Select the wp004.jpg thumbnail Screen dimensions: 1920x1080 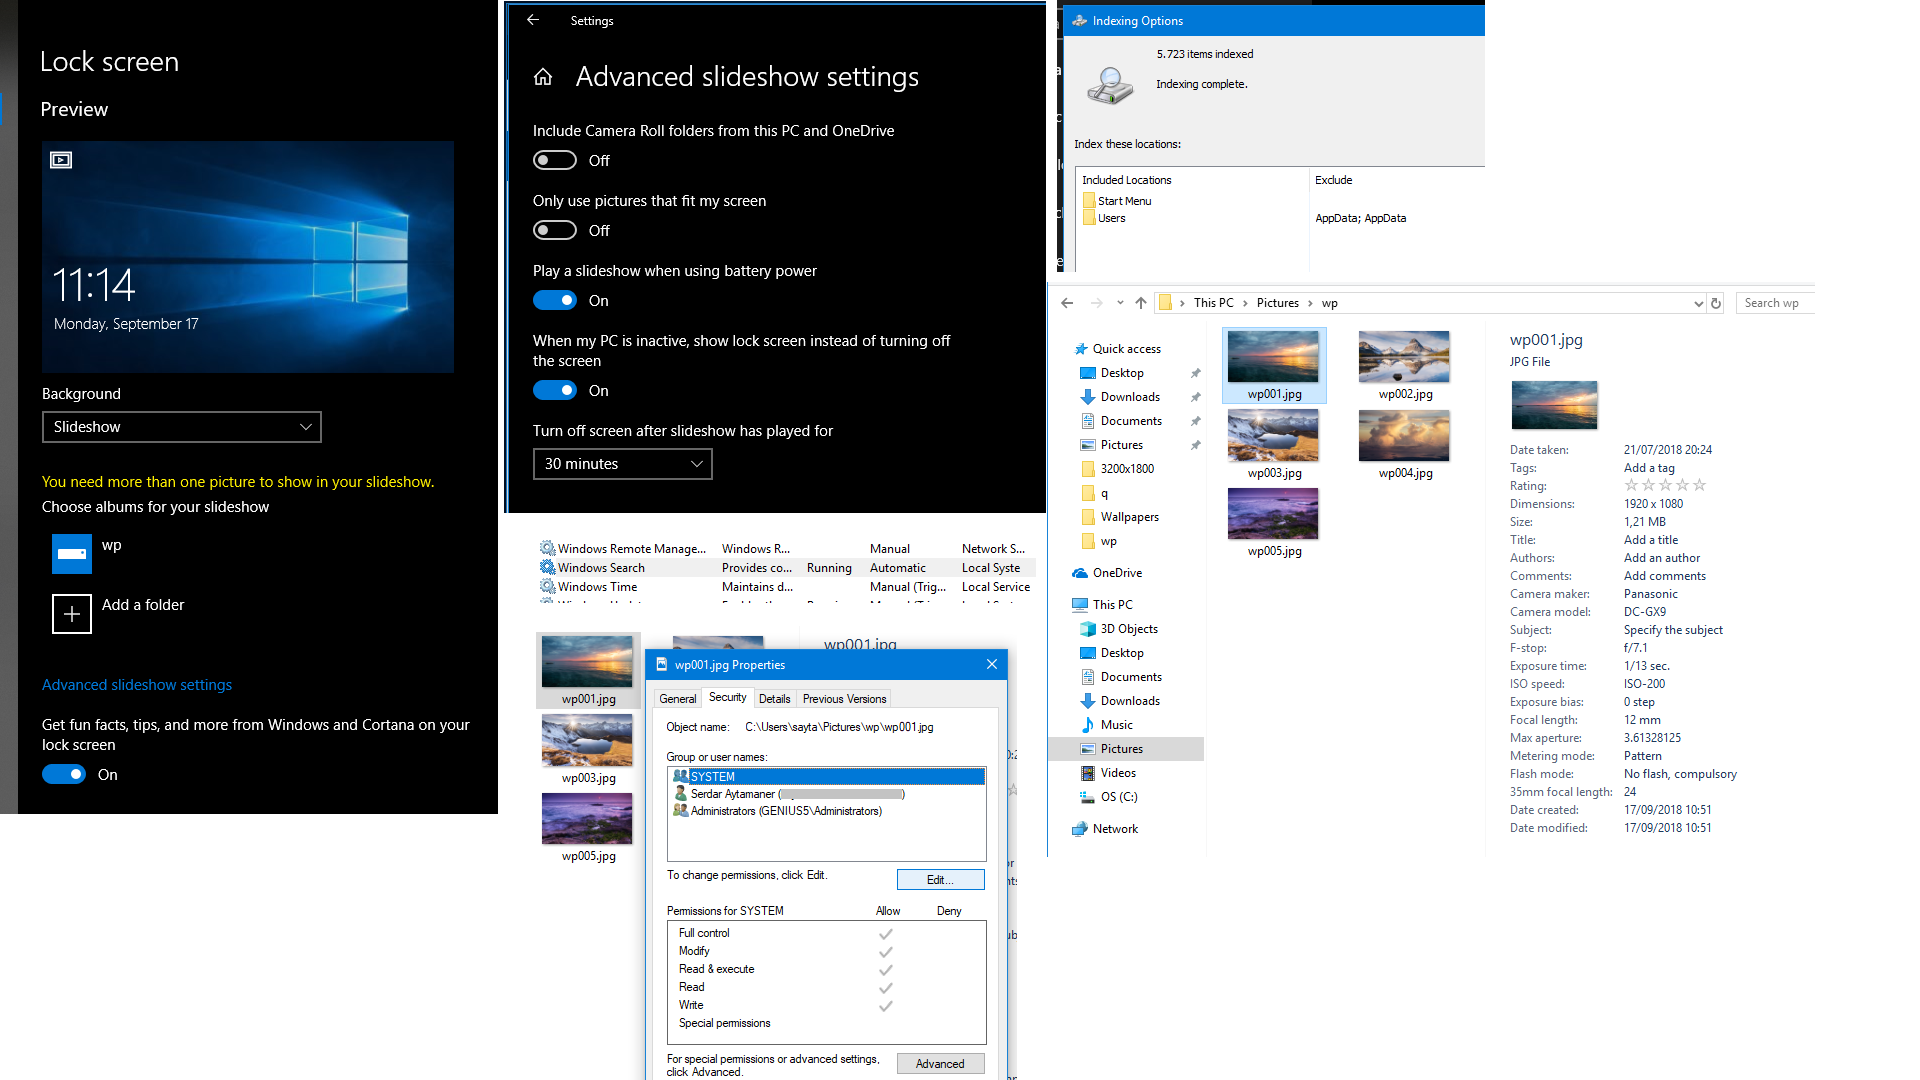coord(1404,437)
